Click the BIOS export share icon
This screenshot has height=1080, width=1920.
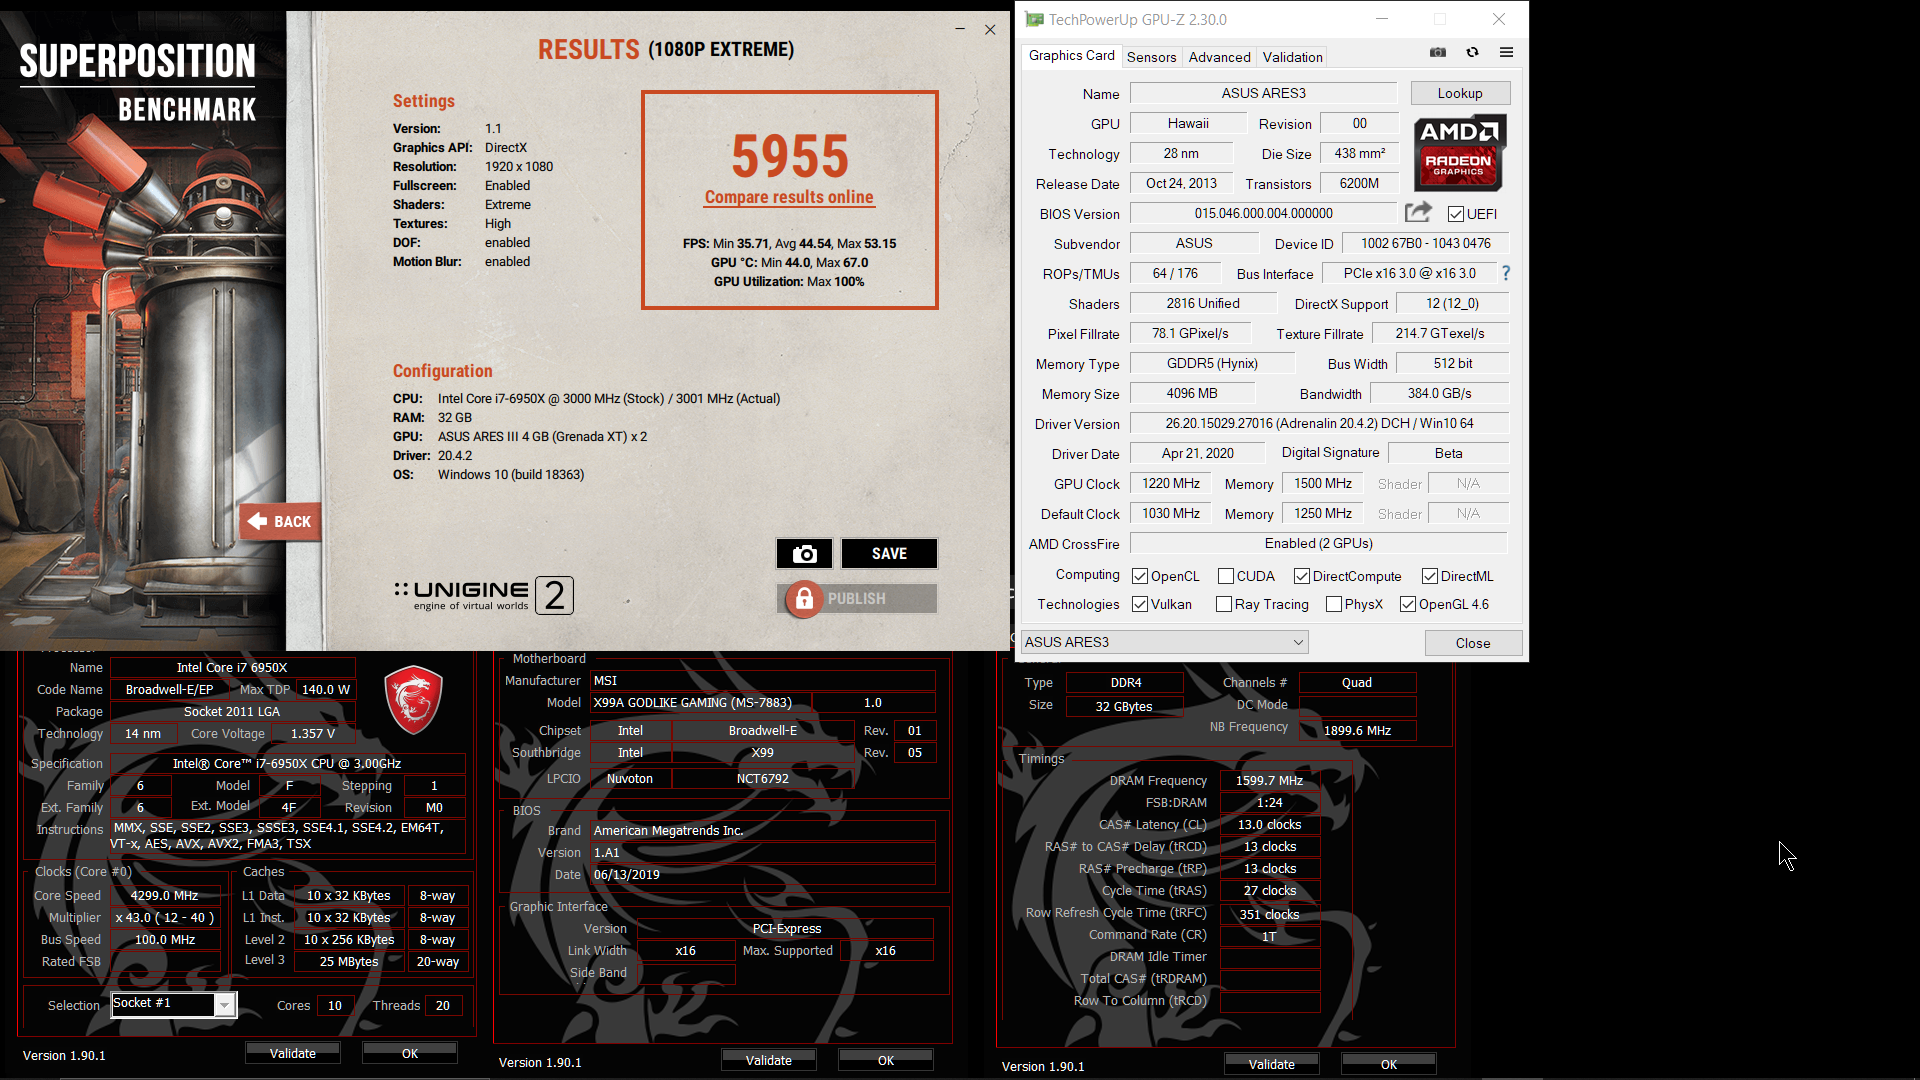(x=1418, y=212)
